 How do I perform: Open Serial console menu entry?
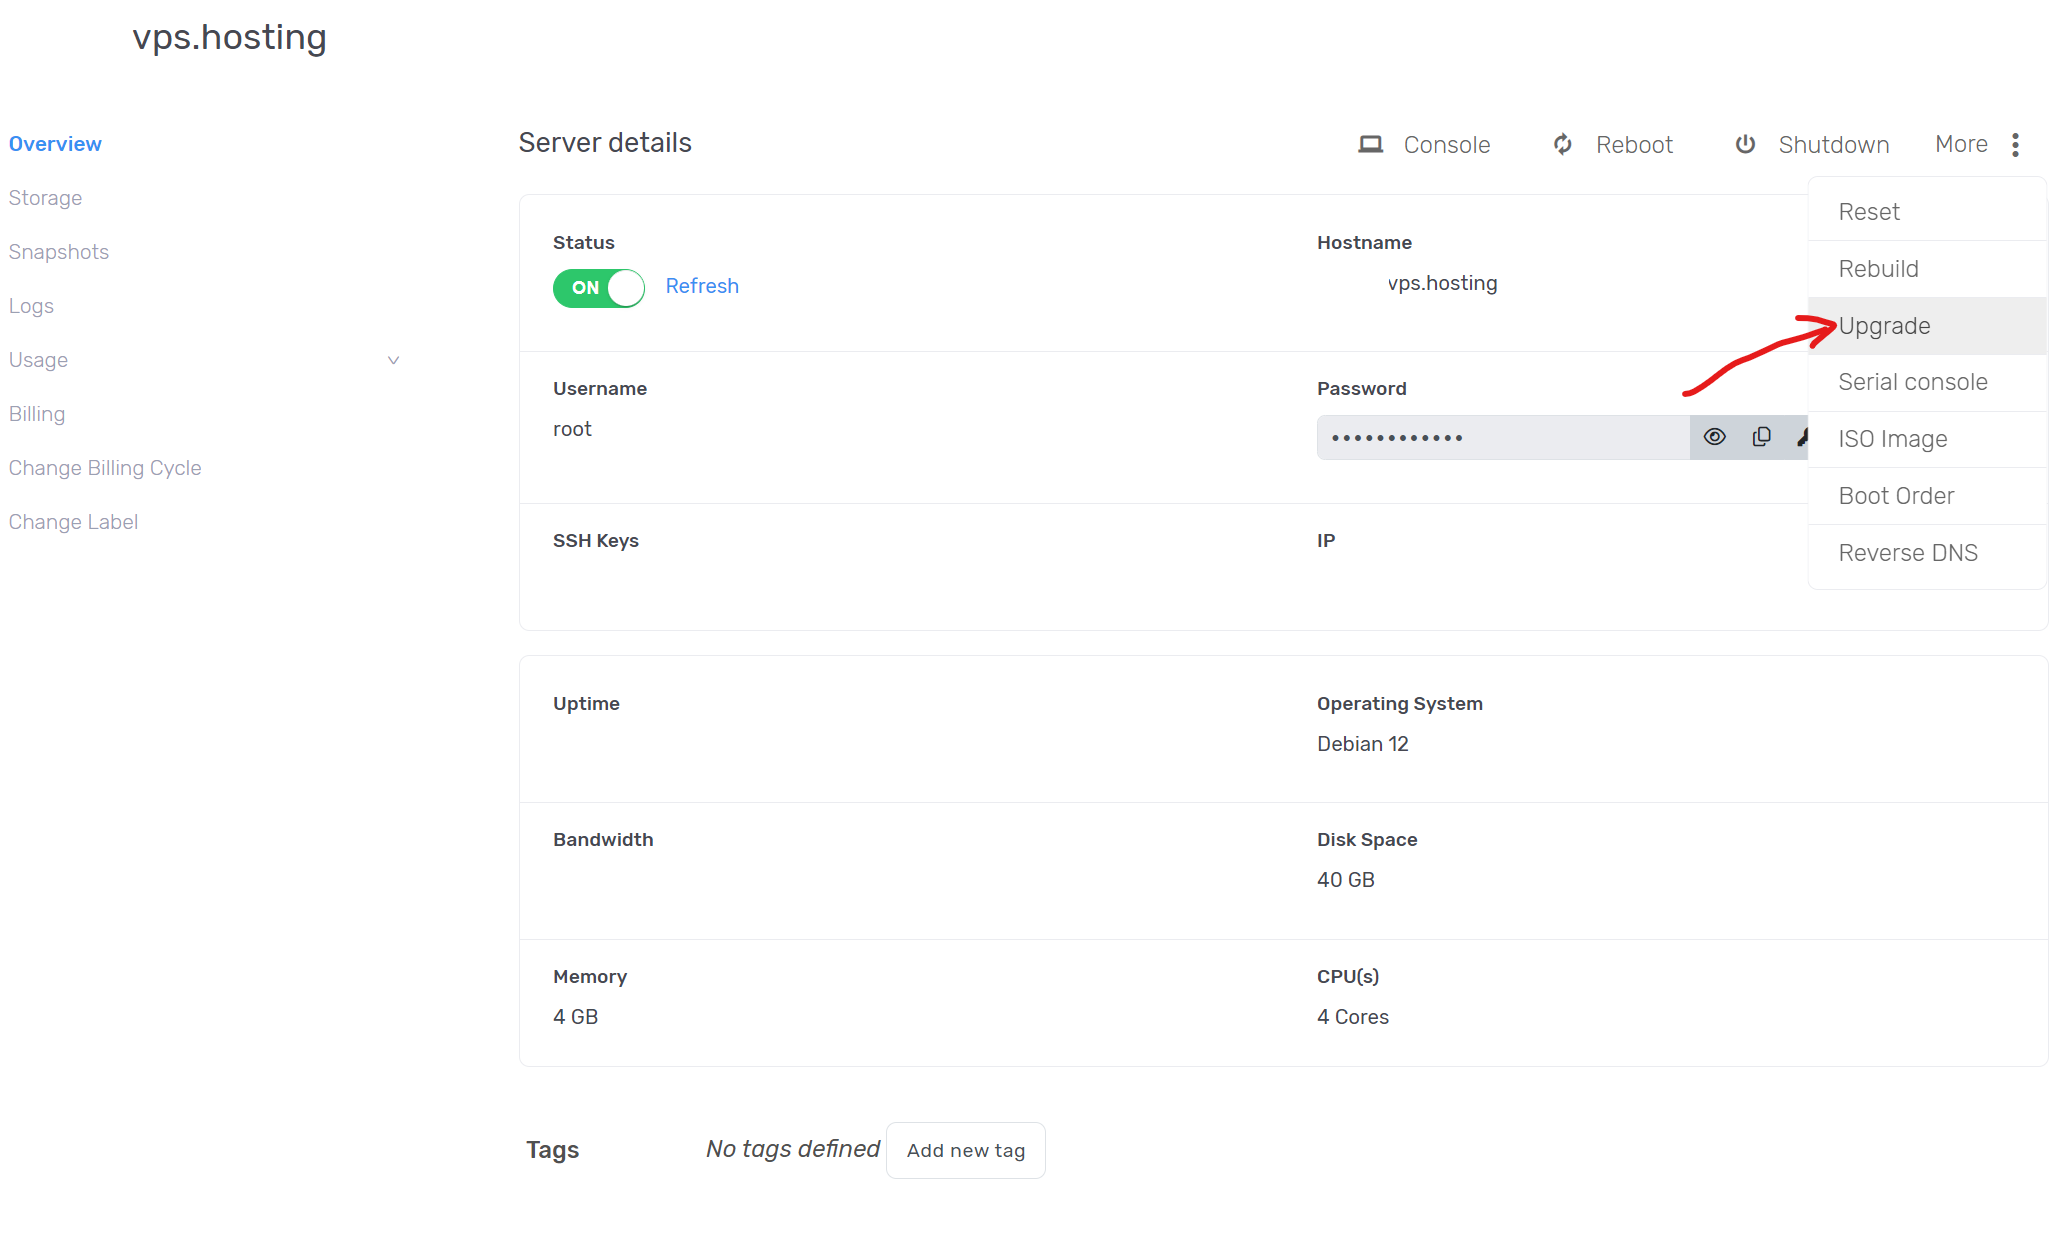1912,382
